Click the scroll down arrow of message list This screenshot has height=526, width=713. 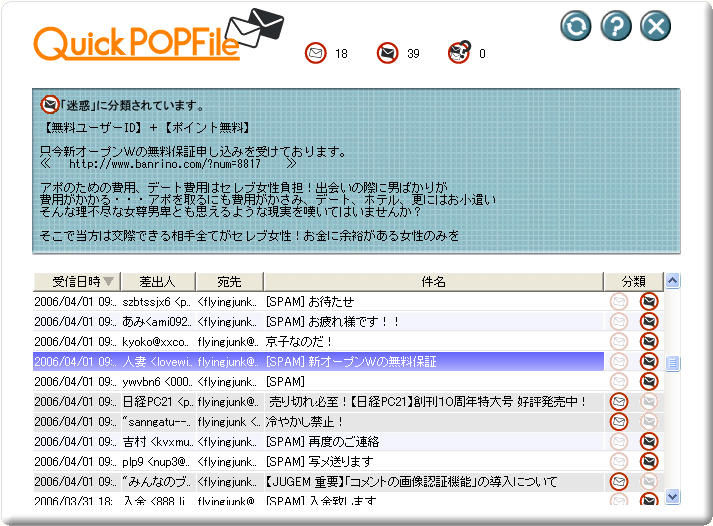coord(673,495)
